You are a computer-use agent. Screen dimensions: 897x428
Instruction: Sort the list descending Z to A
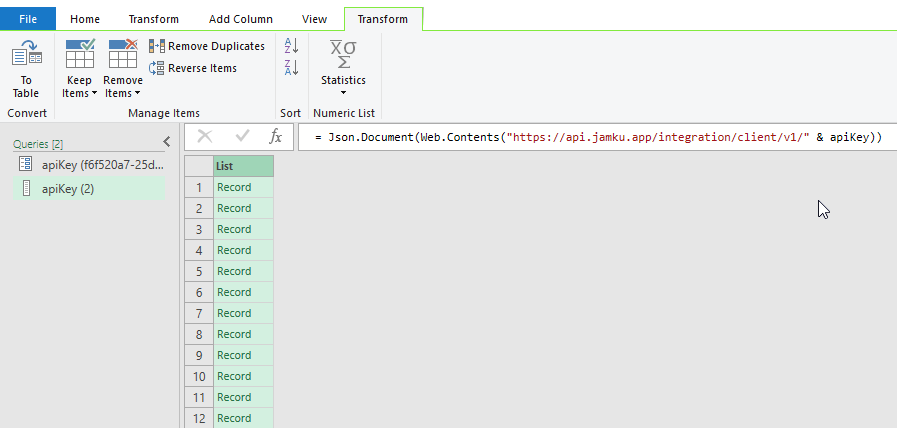[x=291, y=68]
